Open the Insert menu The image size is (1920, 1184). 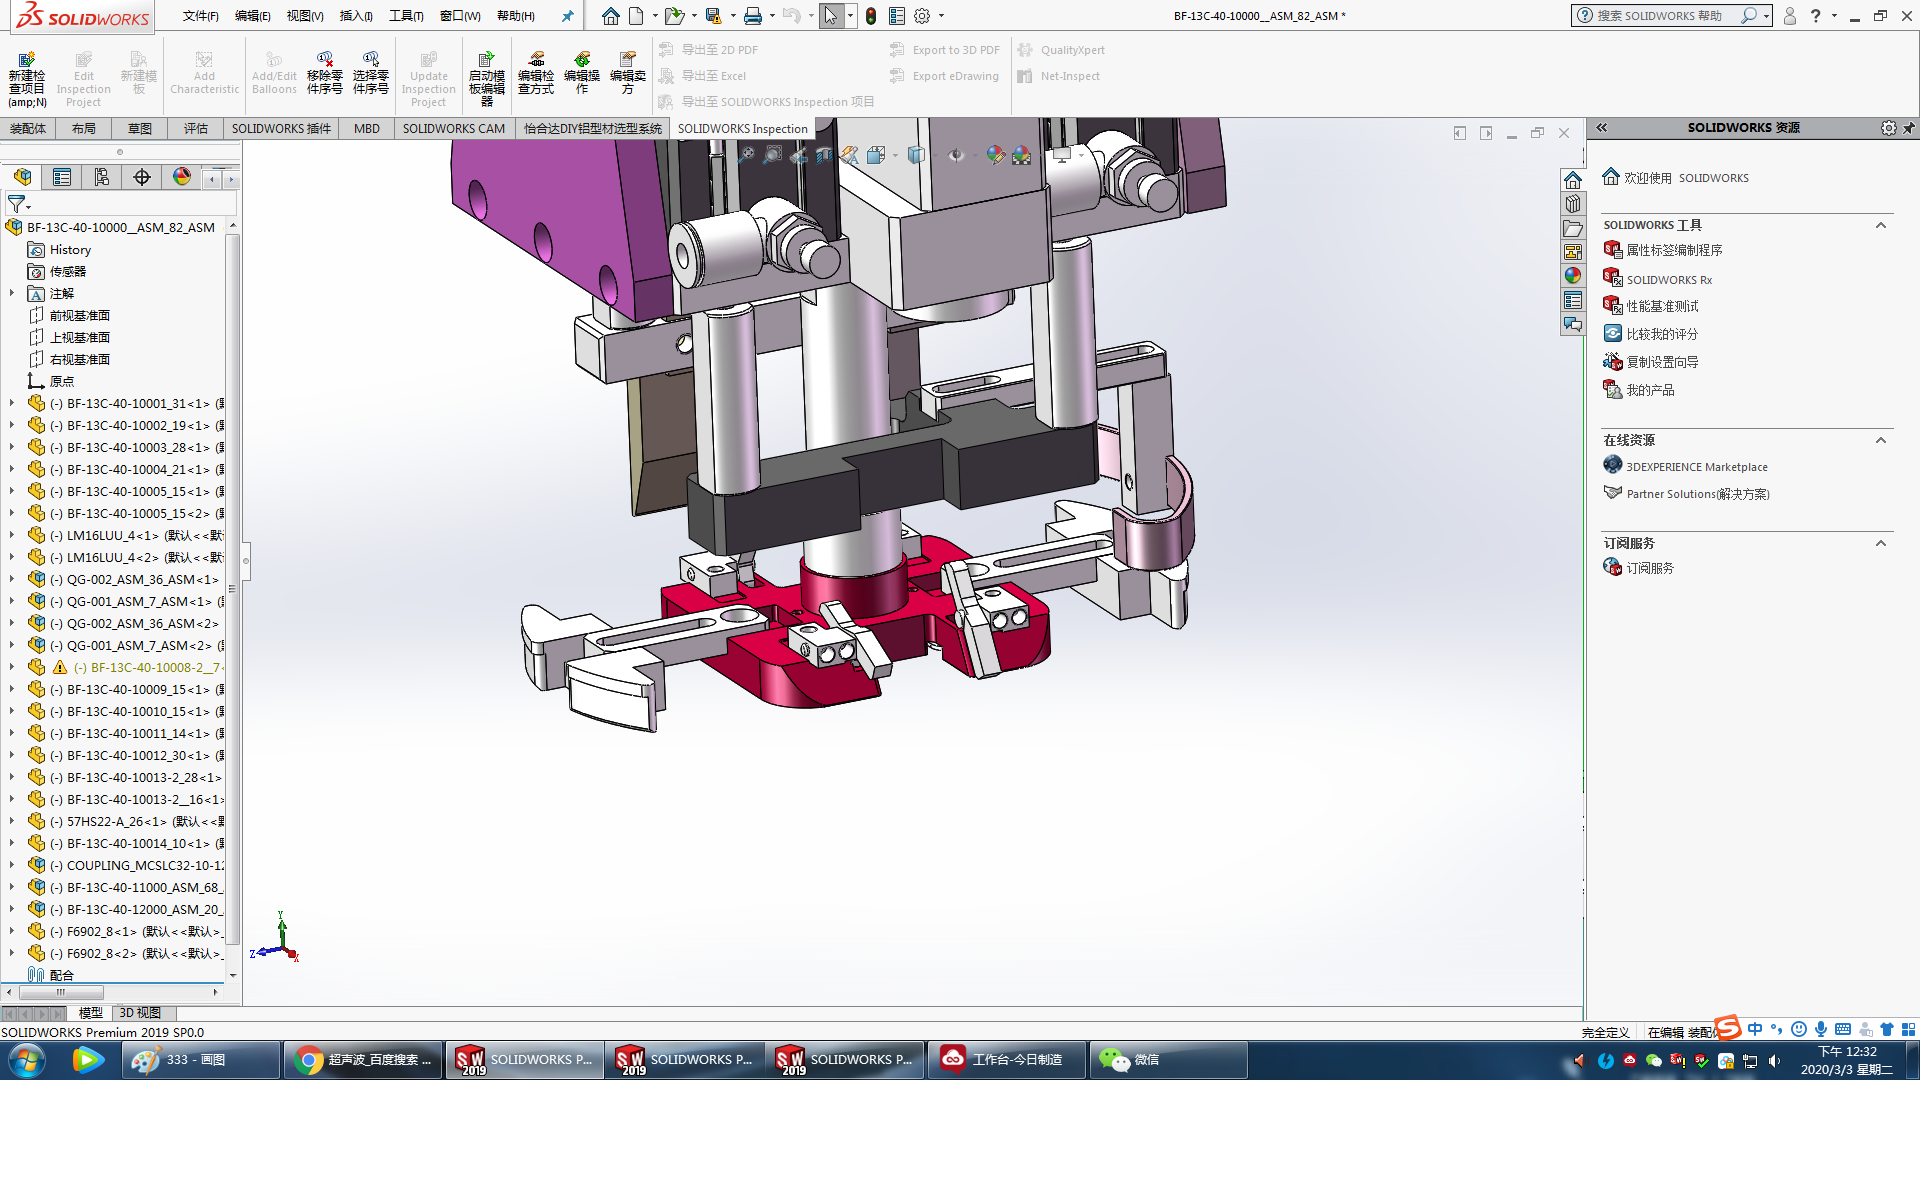(x=356, y=16)
